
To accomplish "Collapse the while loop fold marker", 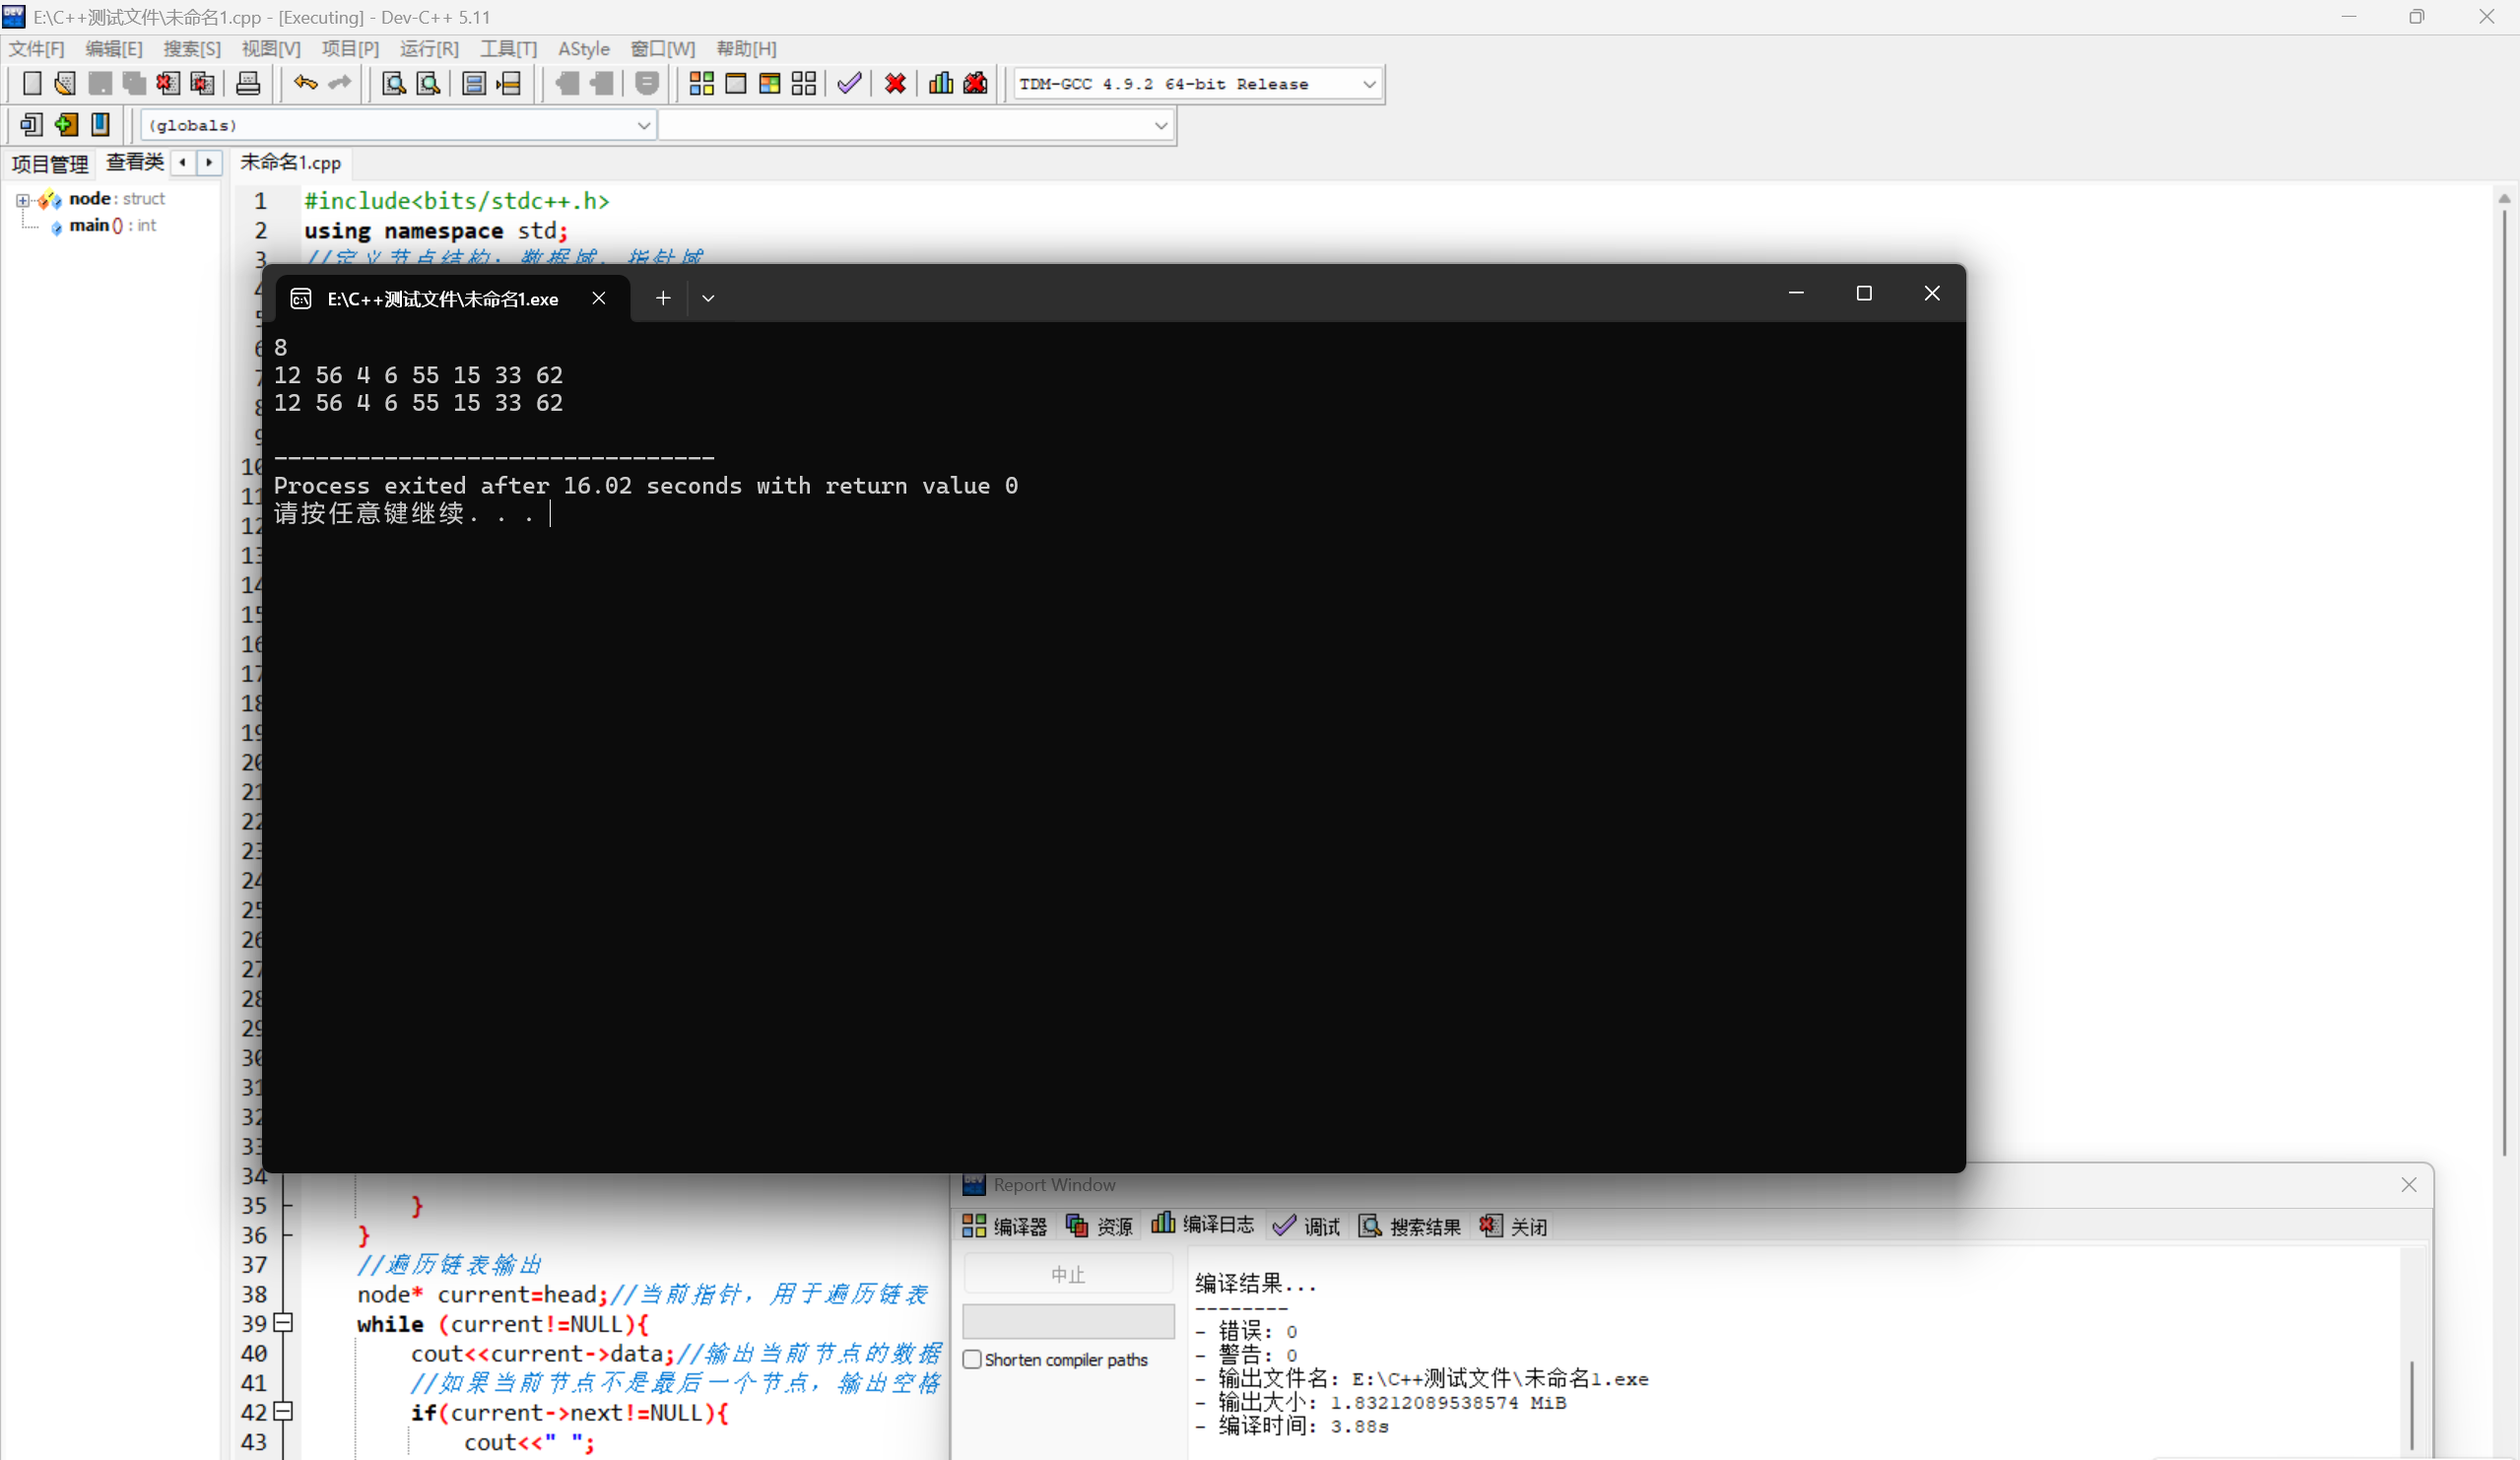I will click(x=283, y=1323).
